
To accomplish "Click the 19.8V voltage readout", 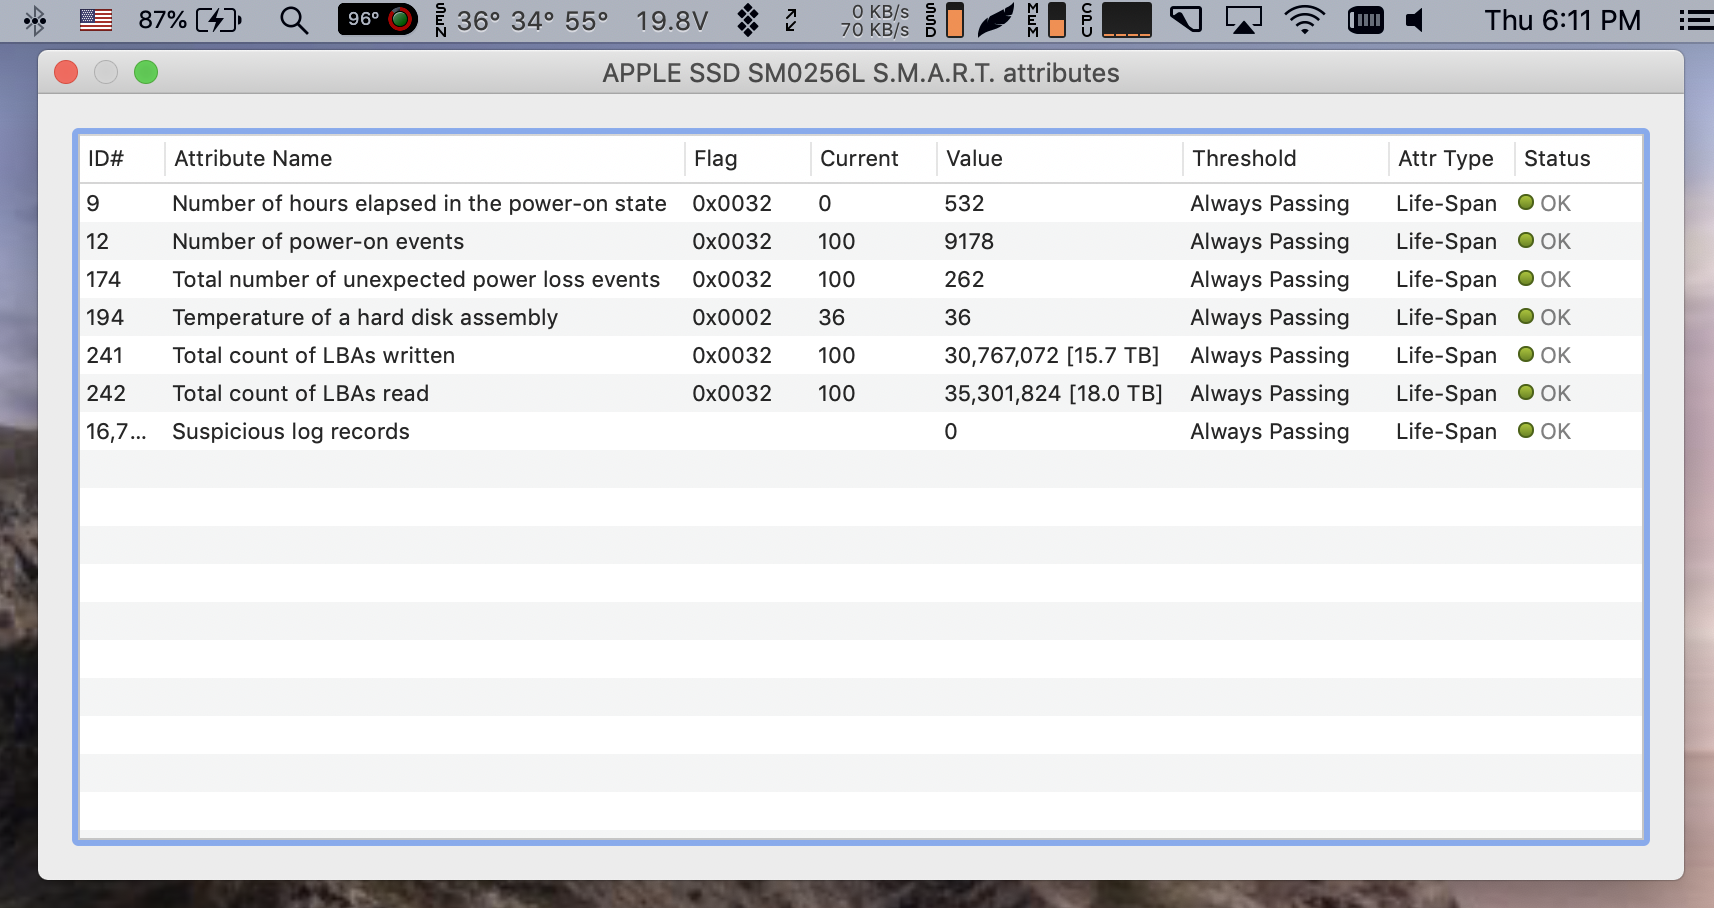I will coord(672,20).
